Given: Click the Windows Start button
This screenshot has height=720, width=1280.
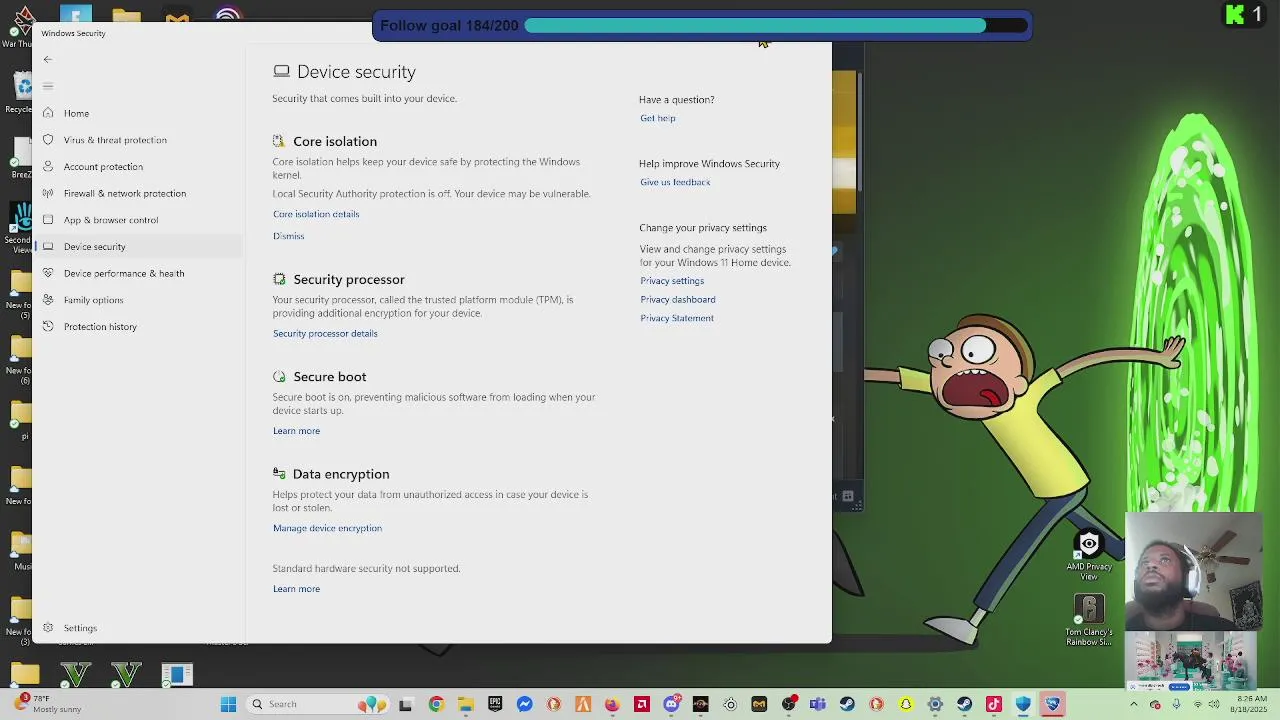Looking at the screenshot, I should tap(228, 704).
